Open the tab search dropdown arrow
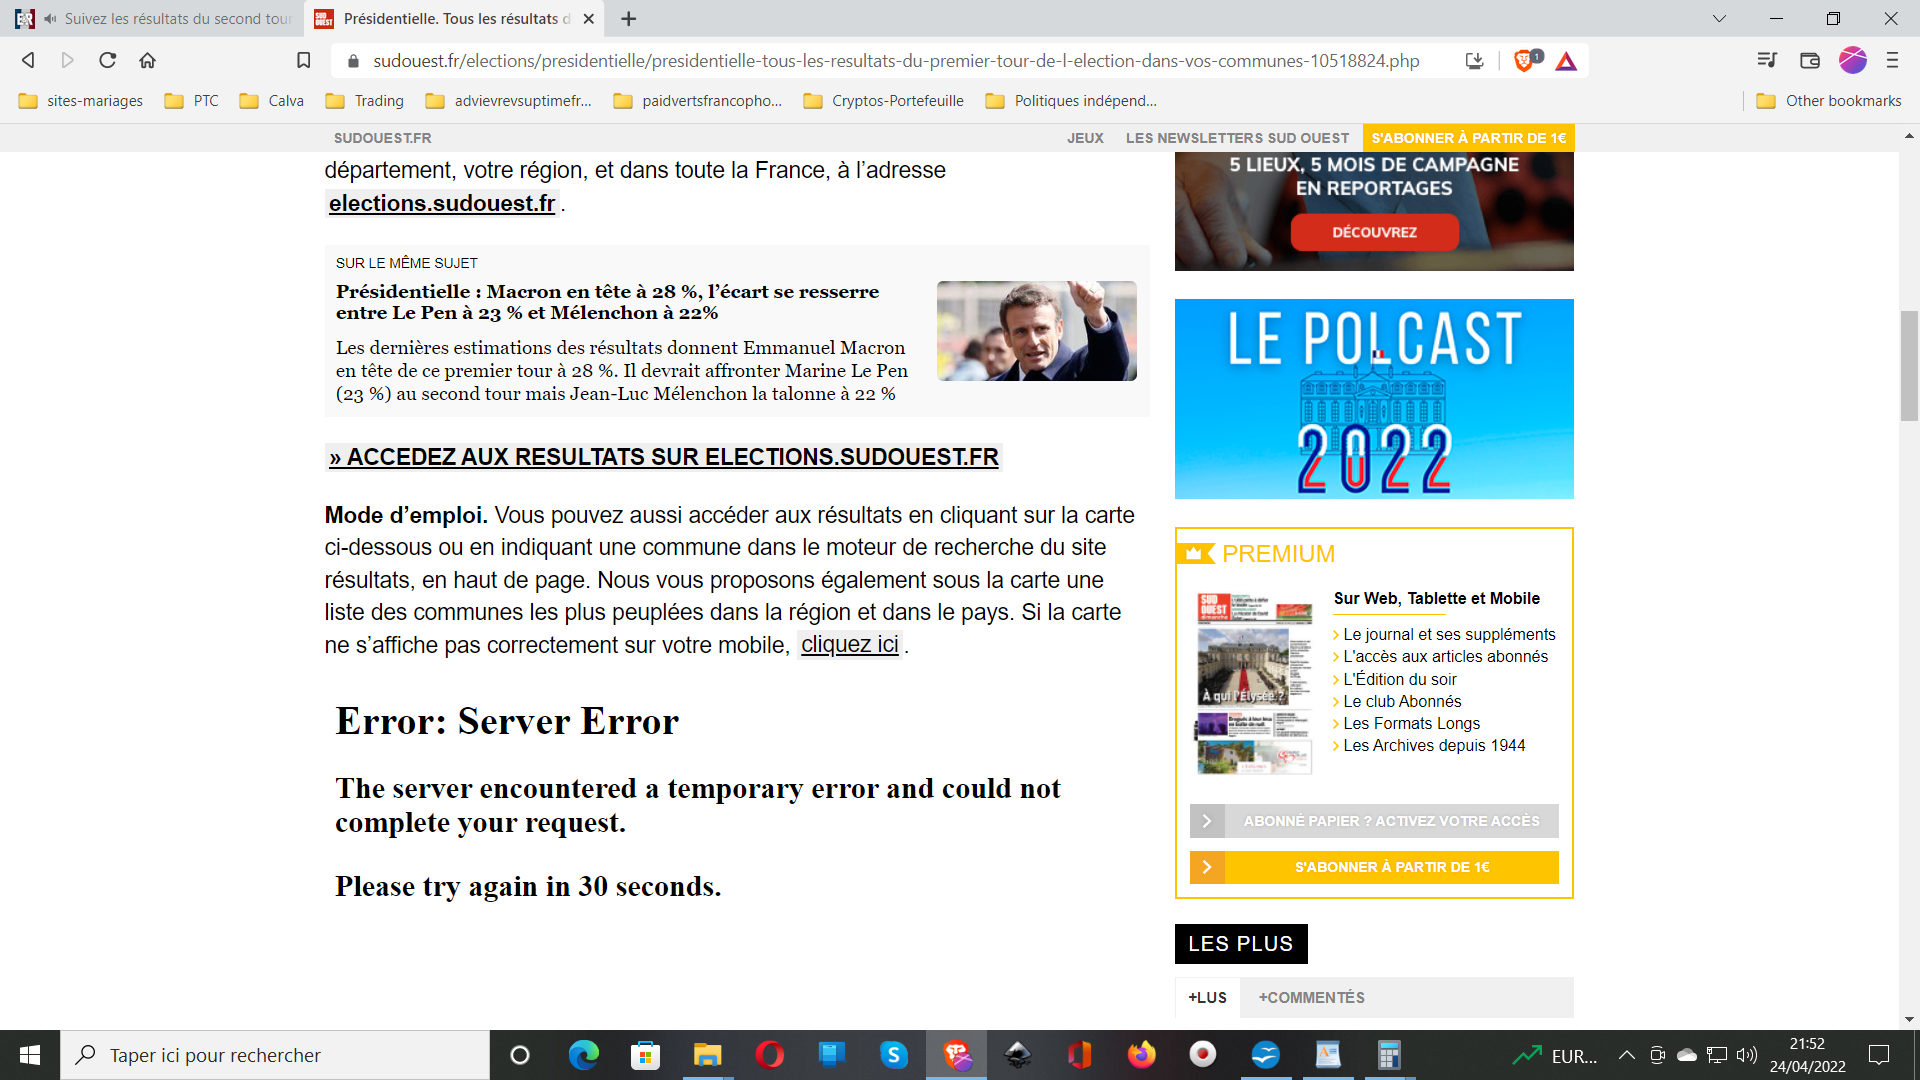Screen dimensions: 1920x1080 [x=1719, y=19]
